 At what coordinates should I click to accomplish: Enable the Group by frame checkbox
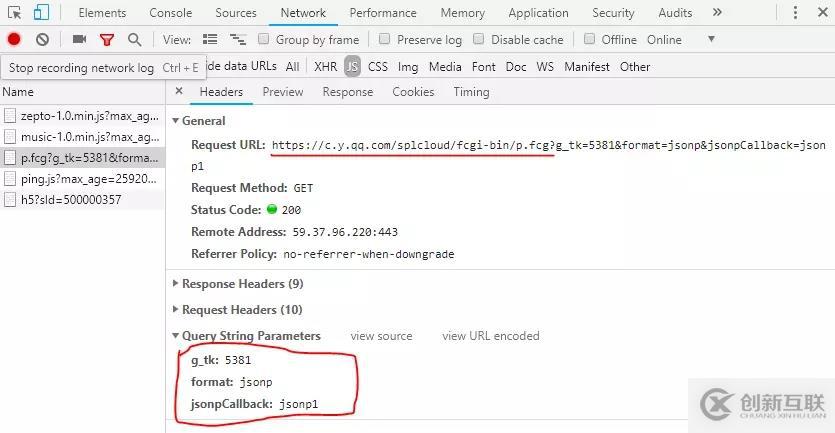264,39
